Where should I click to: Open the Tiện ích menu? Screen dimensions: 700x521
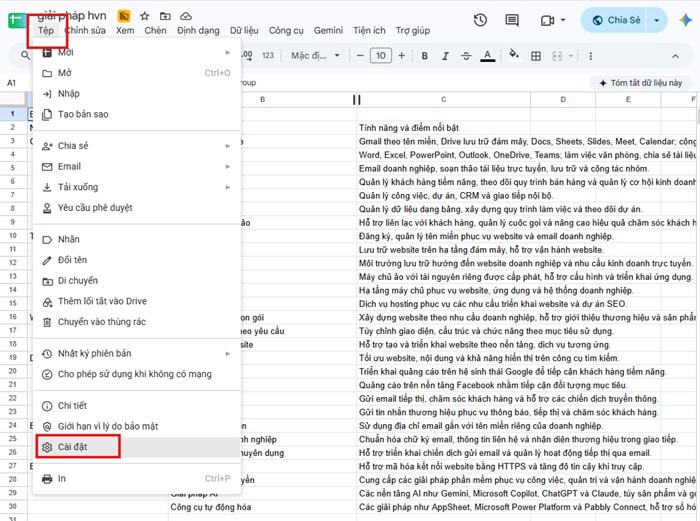click(369, 31)
